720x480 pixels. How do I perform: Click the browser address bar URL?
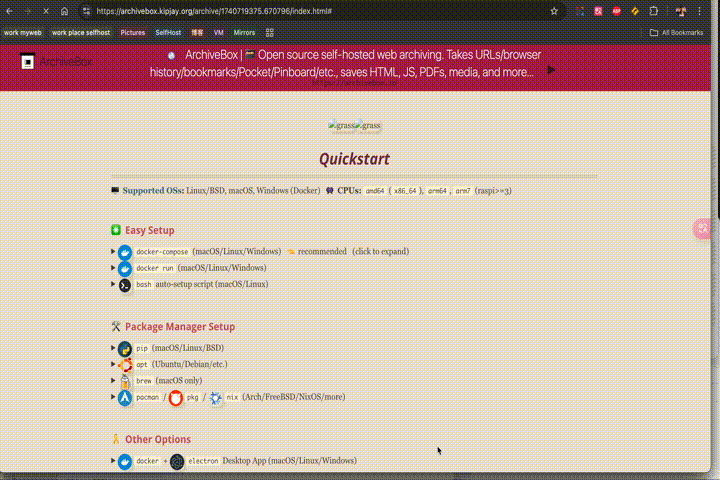tap(214, 11)
